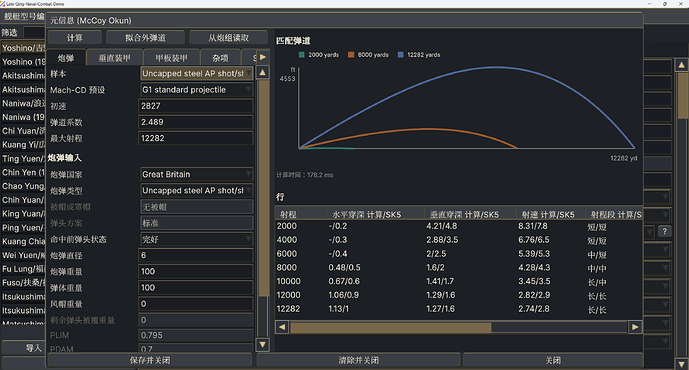Image resolution: width=689 pixels, height=370 pixels.
Task: Open the disabled 弹头方案 dropdown
Action: point(196,223)
